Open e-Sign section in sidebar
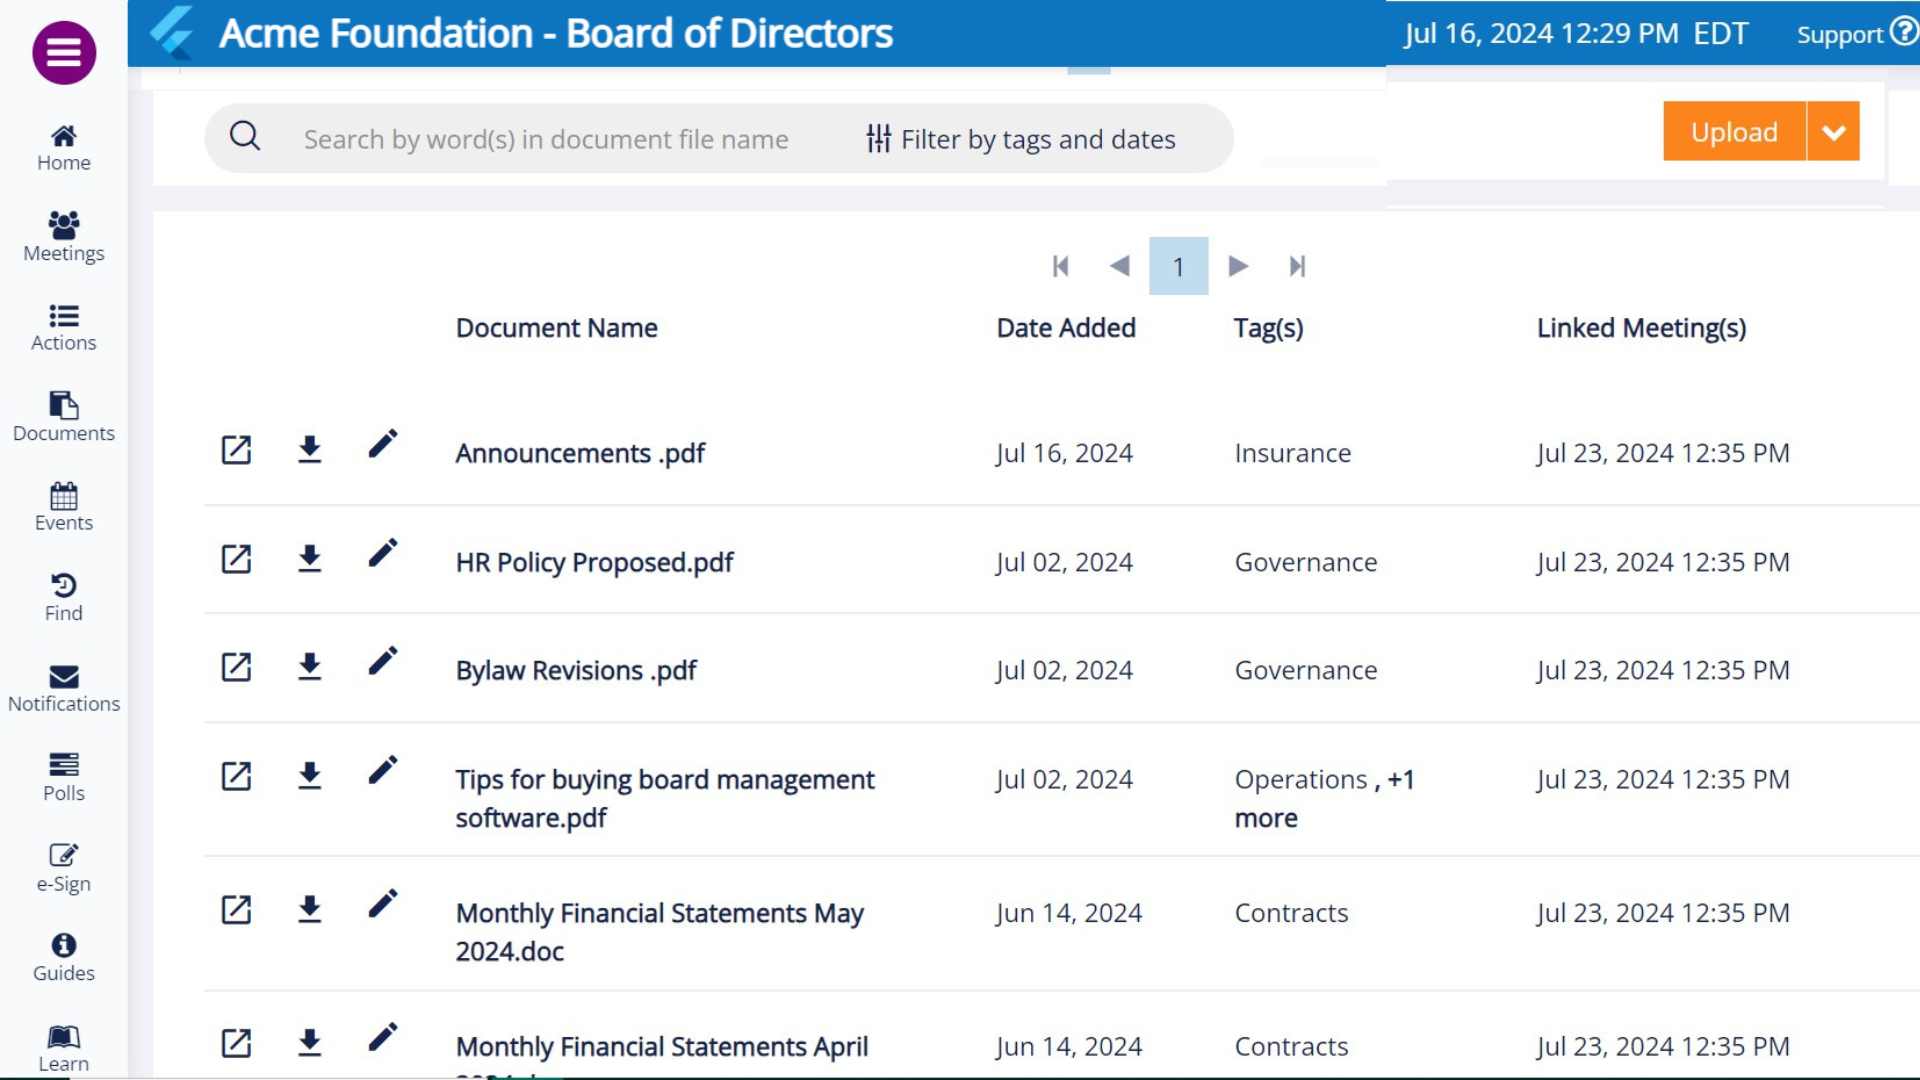This screenshot has width=1920, height=1080. pyautogui.click(x=64, y=868)
